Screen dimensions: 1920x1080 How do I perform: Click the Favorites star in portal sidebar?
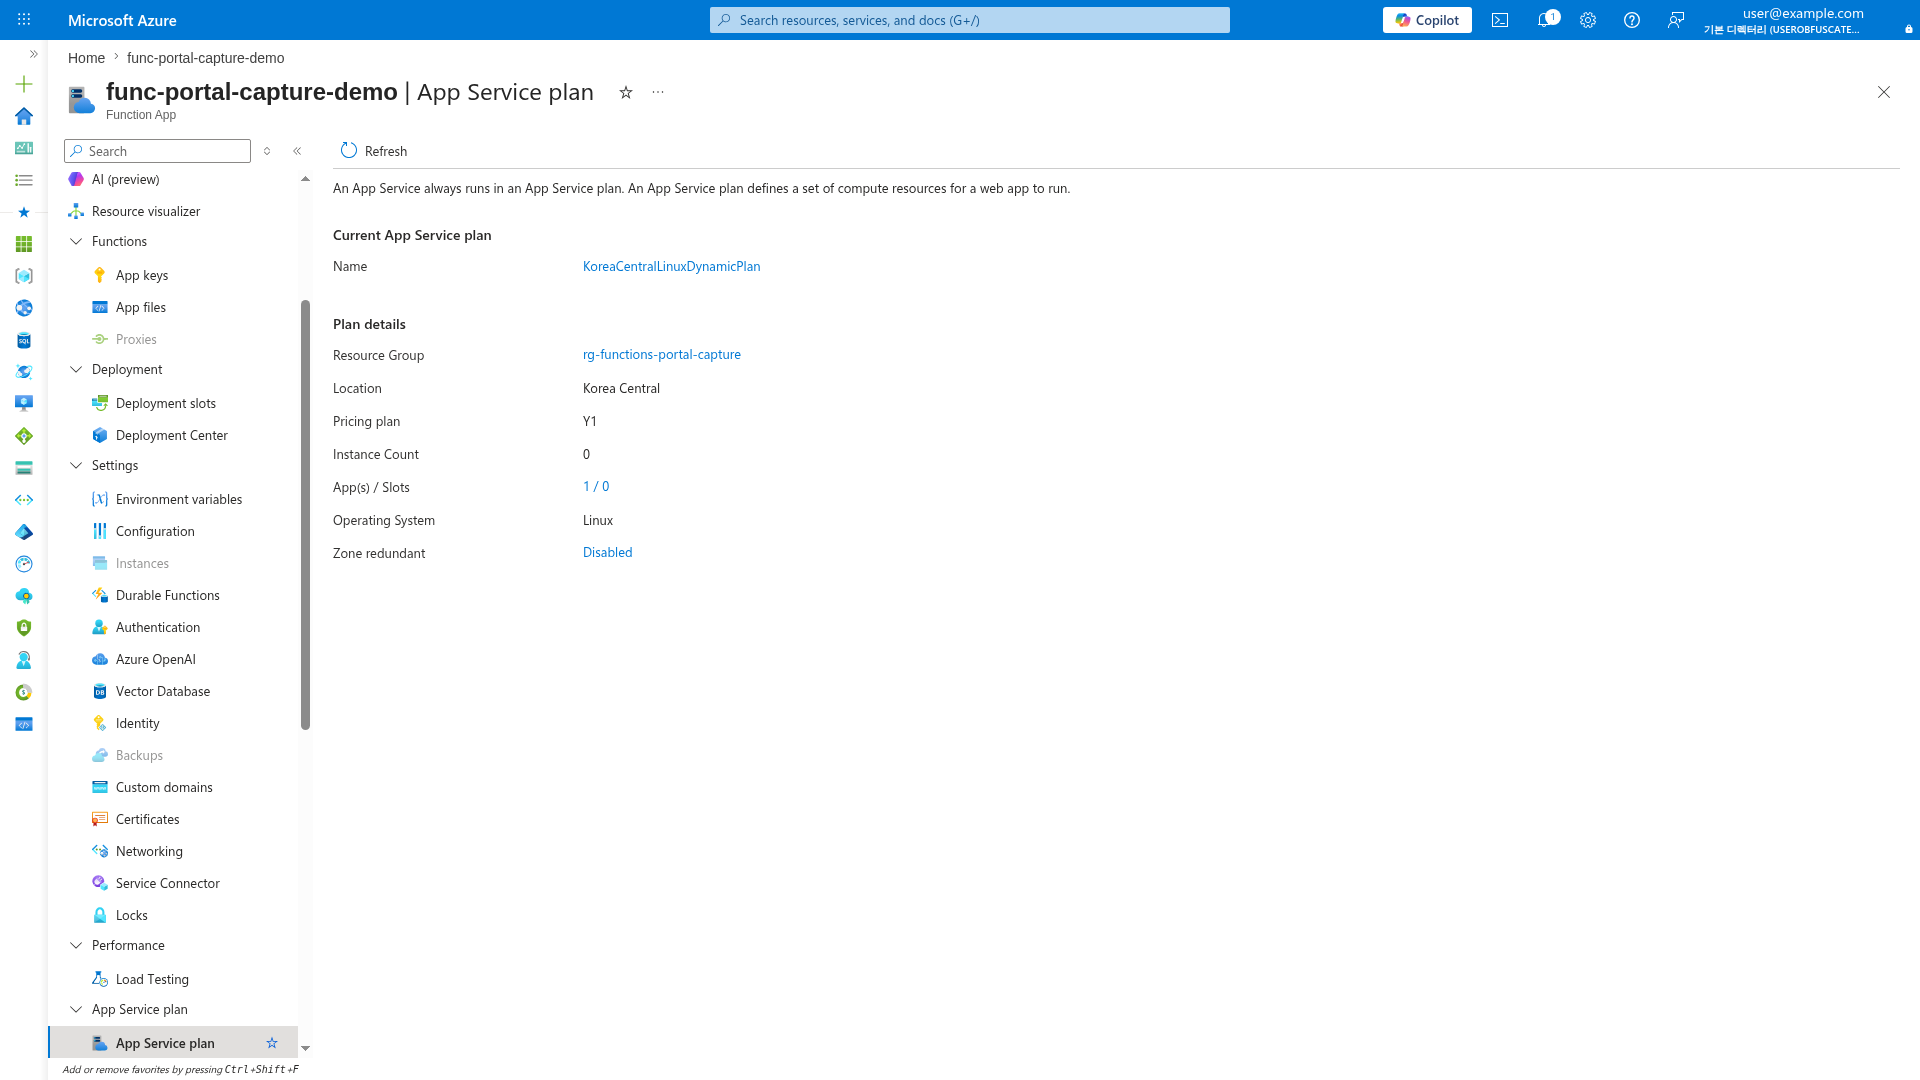click(x=24, y=212)
